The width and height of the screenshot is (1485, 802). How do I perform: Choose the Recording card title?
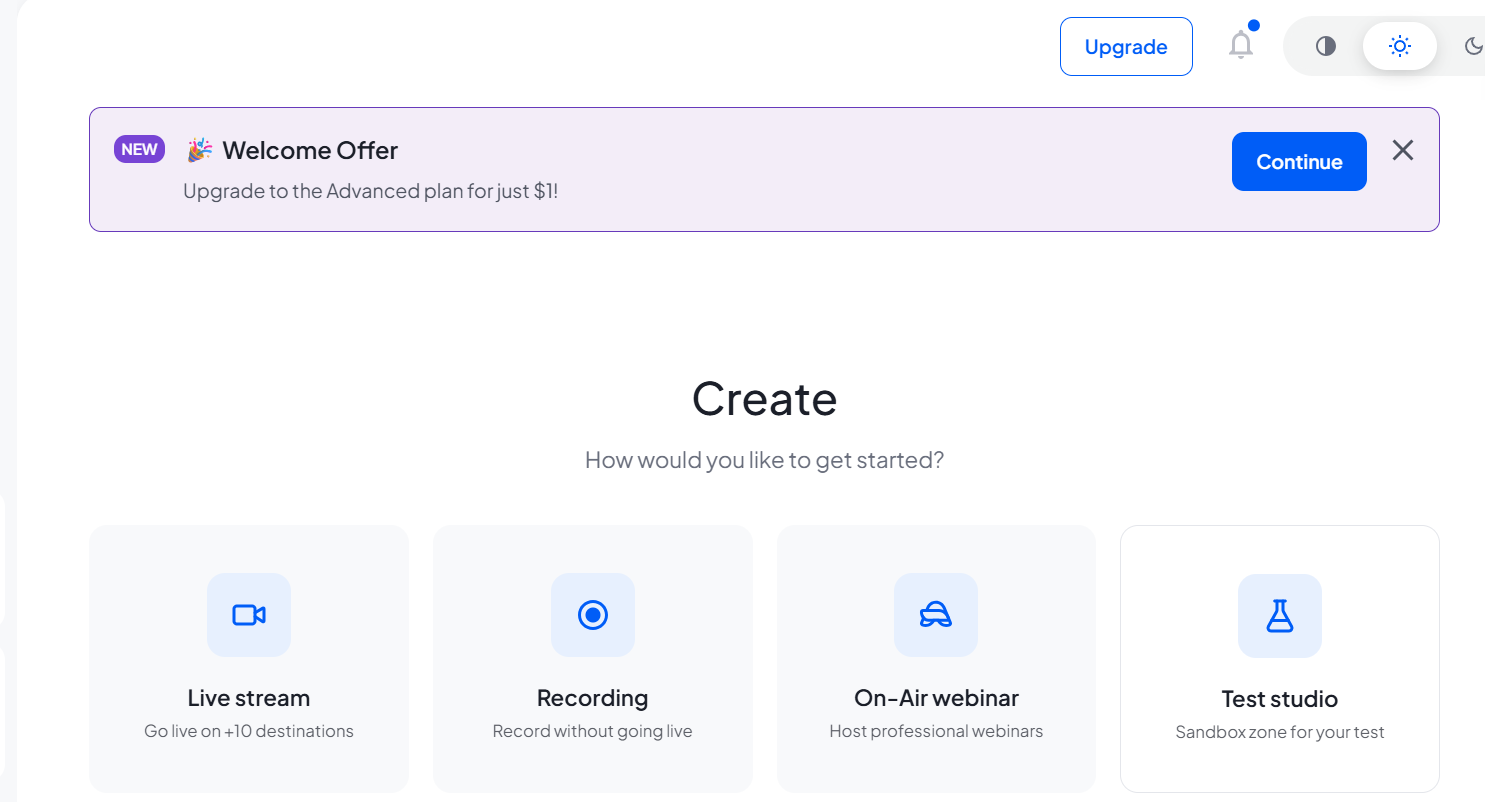point(593,698)
